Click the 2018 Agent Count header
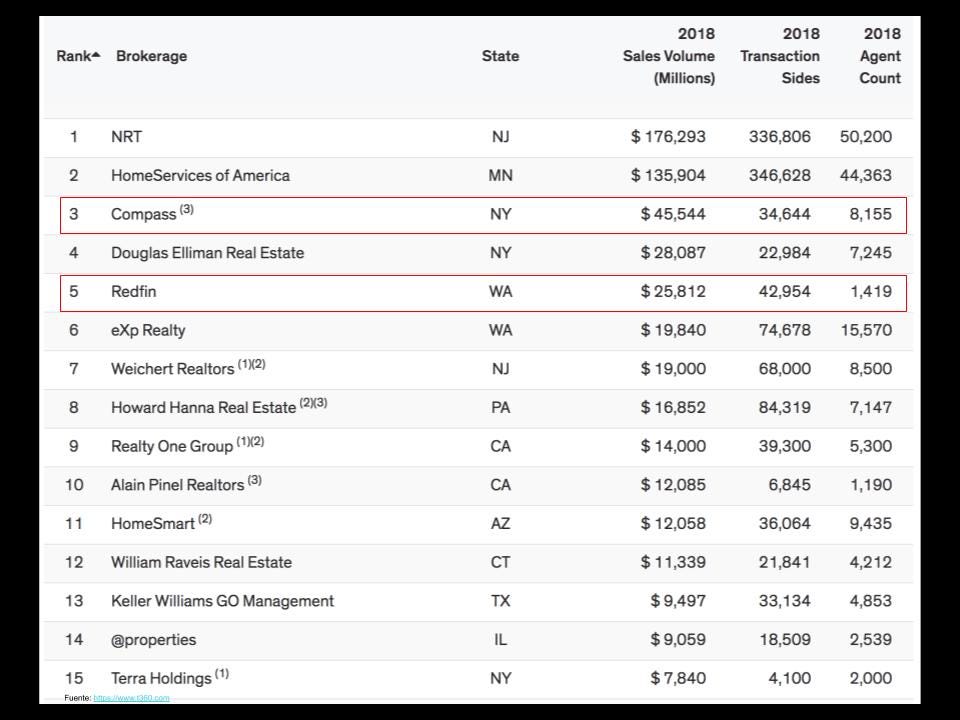Screen dimensions: 960x720 point(880,56)
